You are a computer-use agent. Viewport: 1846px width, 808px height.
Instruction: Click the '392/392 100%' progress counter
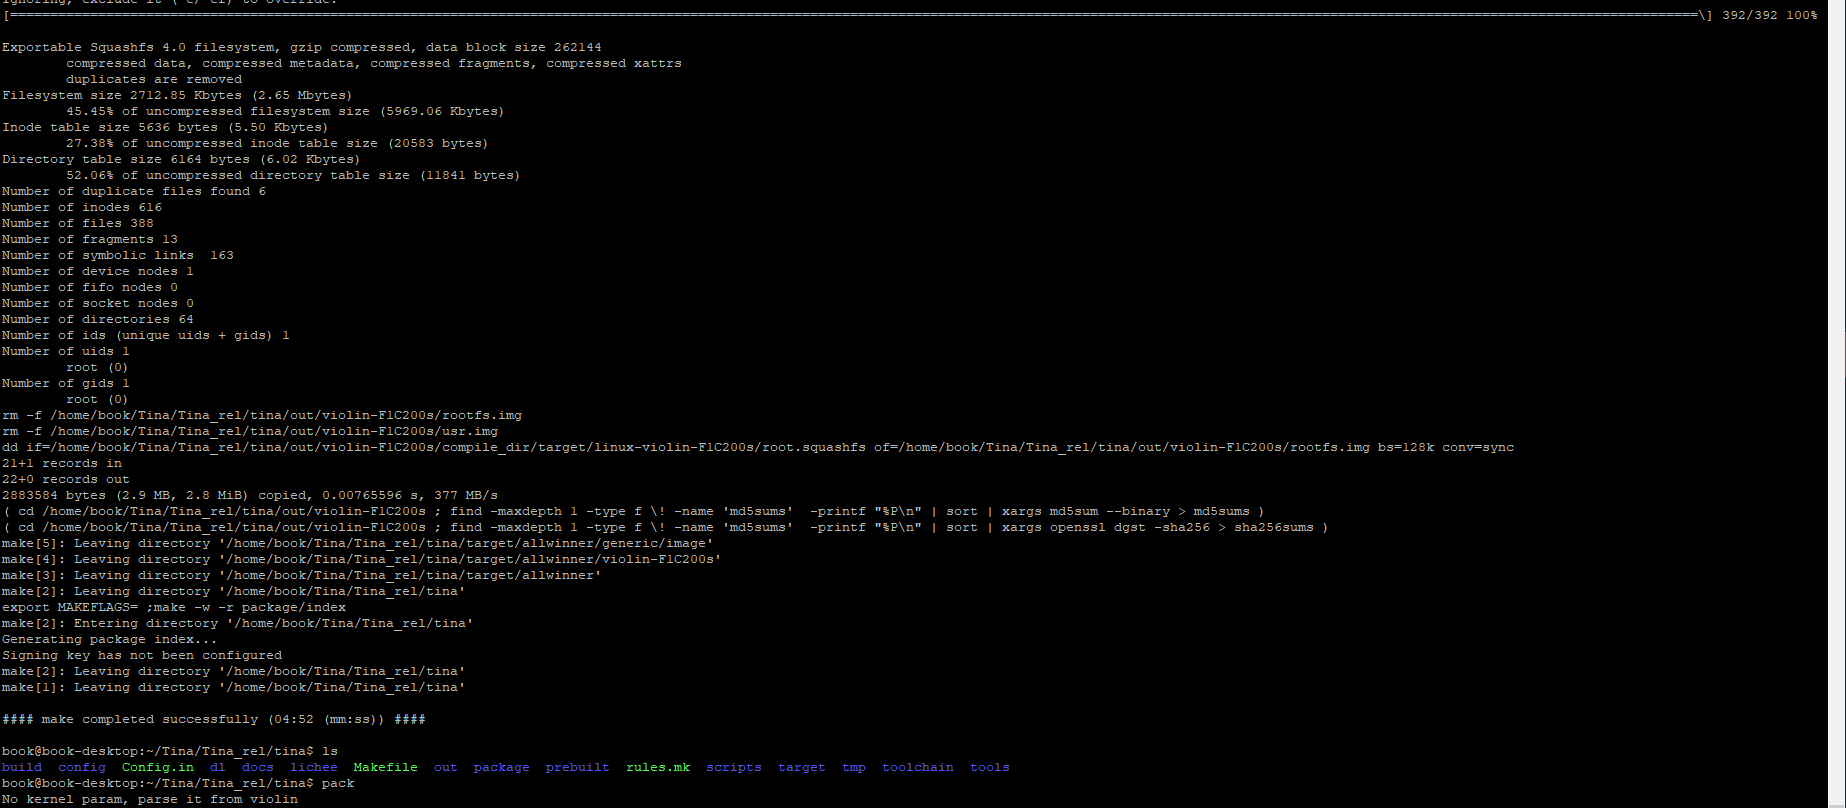pos(1770,15)
